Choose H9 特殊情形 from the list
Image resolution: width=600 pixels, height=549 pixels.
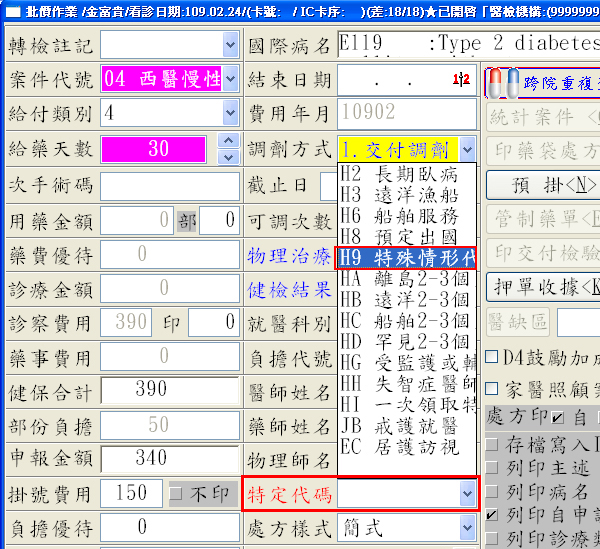pyautogui.click(x=407, y=258)
